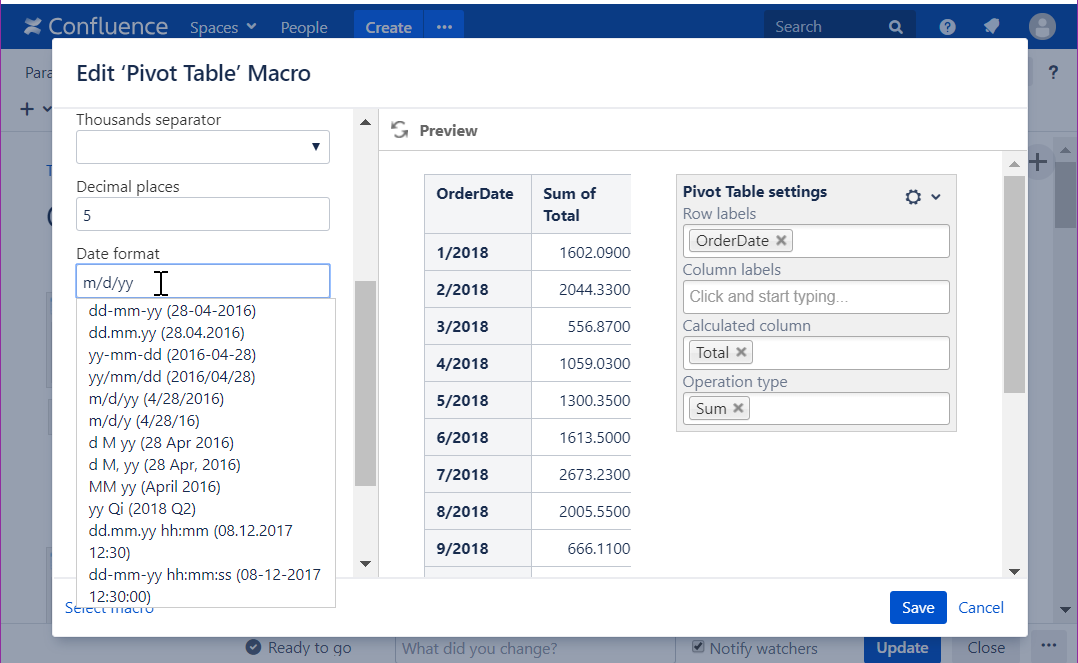1078x663 pixels.
Task: Expand the Thousands separator dropdown
Action: (203, 147)
